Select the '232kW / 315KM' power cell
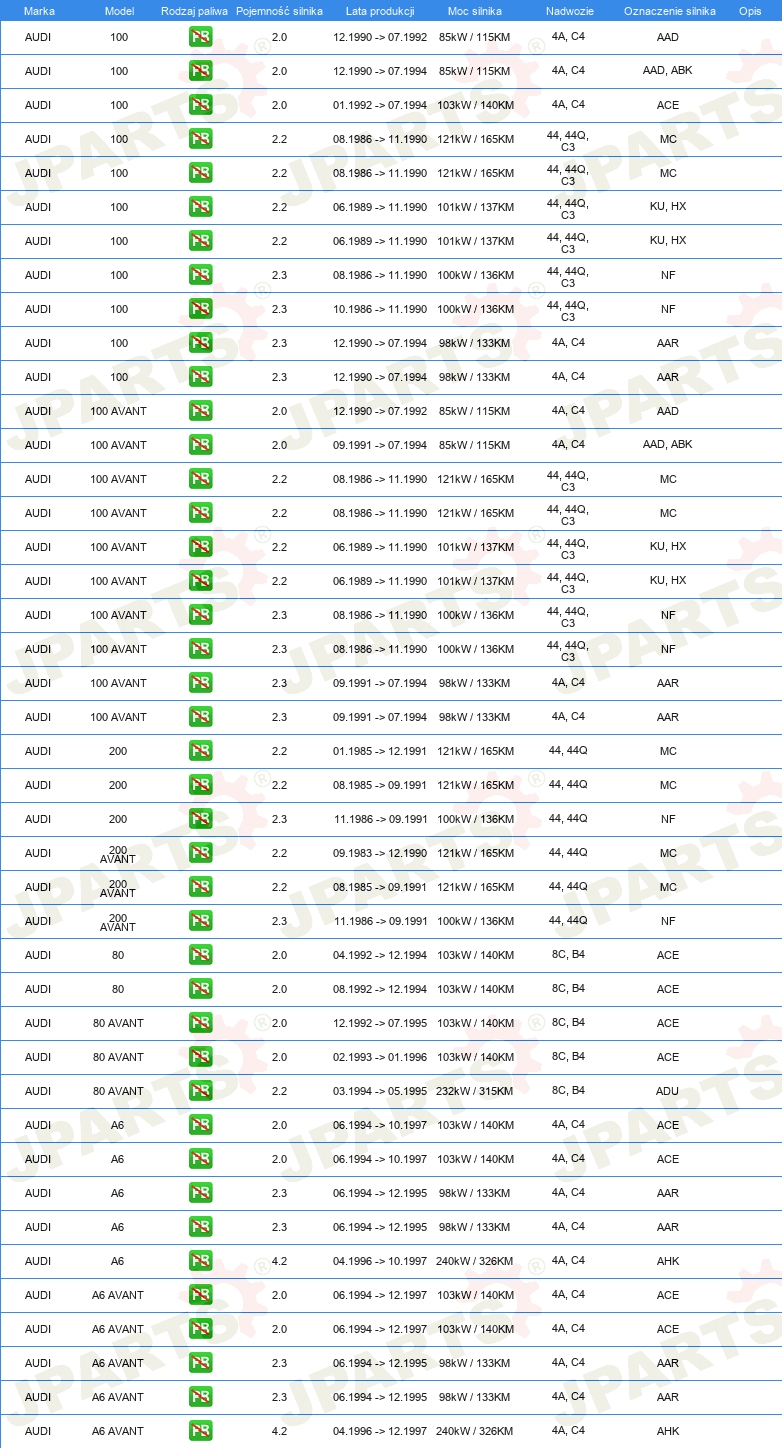Viewport: 782px width, 1448px height. 474,1091
